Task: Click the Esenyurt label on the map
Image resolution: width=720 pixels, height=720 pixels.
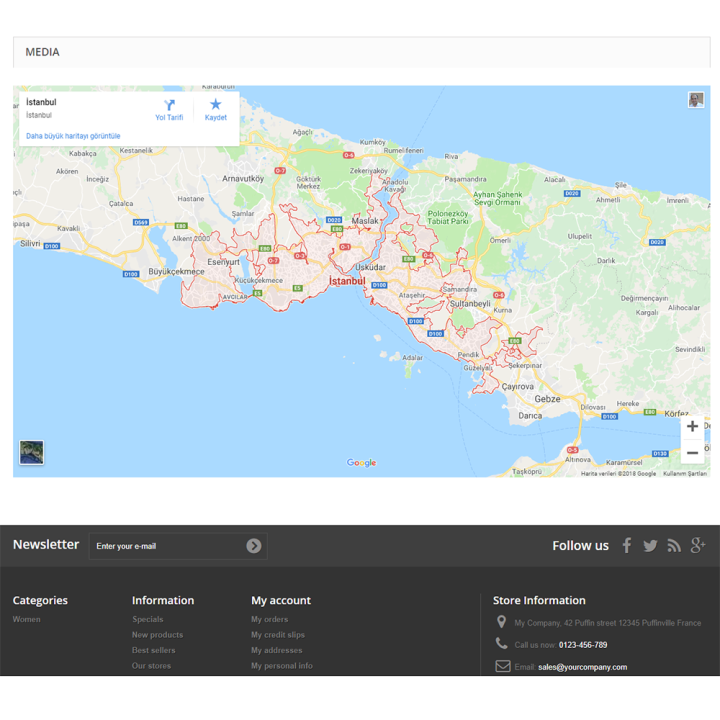Action: click(223, 262)
